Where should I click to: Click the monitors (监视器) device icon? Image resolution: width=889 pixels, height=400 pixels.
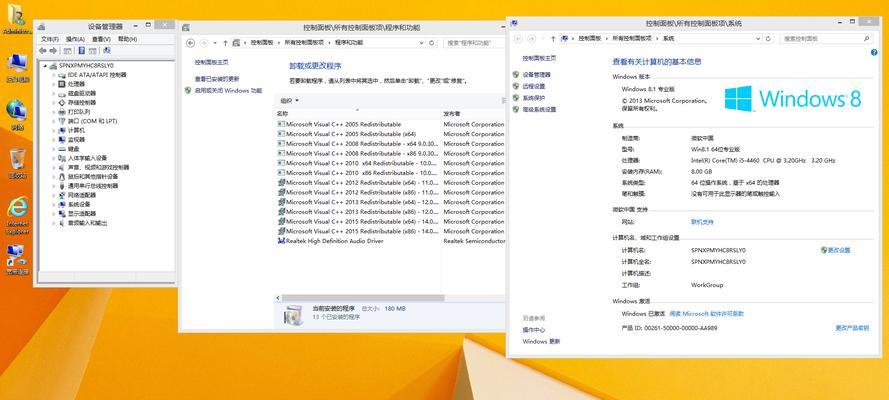pyautogui.click(x=62, y=139)
